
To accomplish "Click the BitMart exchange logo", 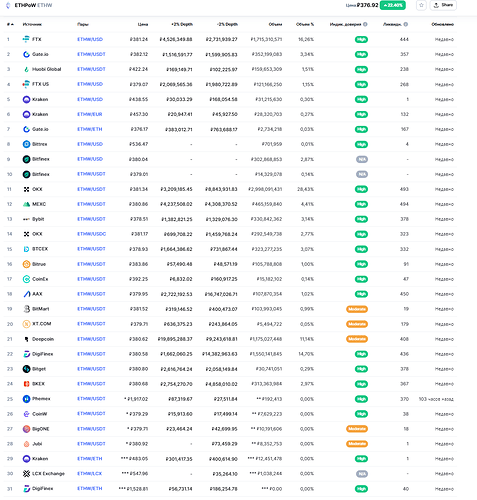I will pos(26,309).
